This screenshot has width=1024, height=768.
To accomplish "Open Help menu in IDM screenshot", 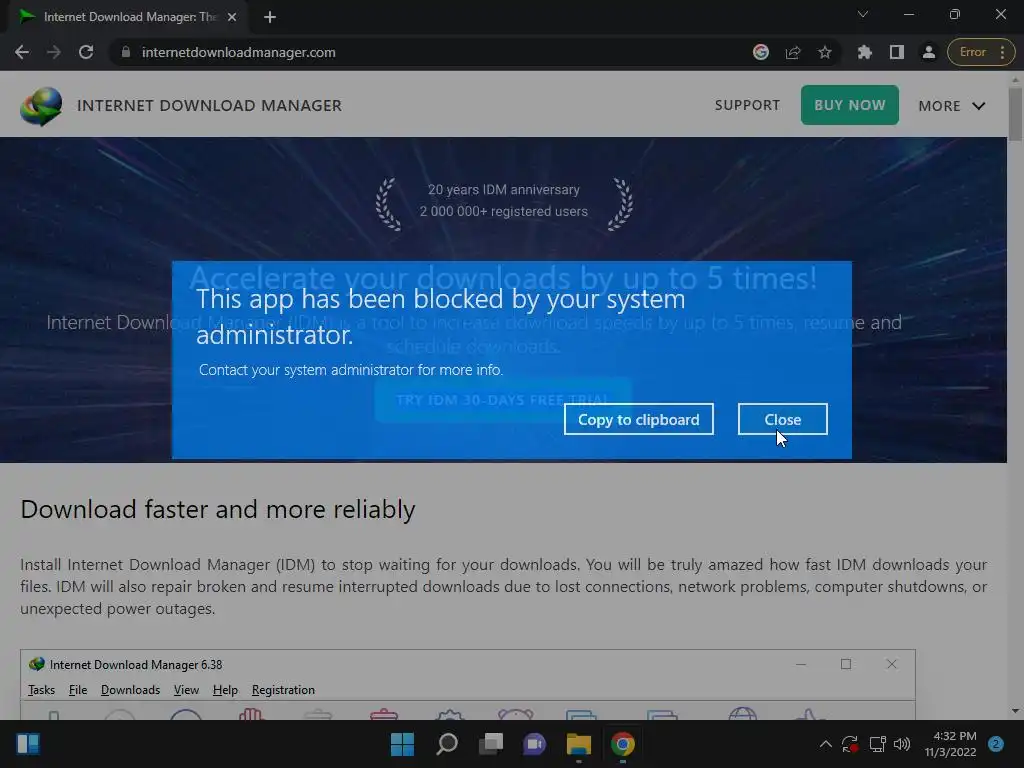I will pyautogui.click(x=225, y=690).
